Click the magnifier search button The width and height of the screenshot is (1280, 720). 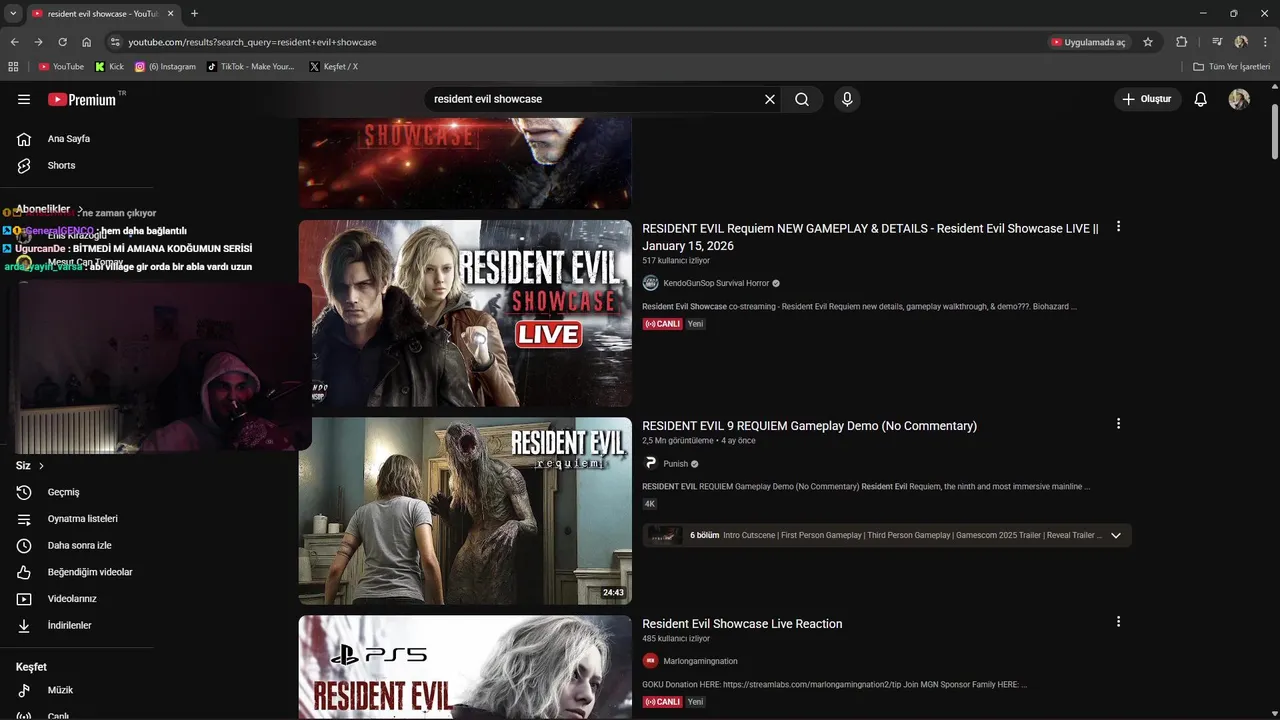pyautogui.click(x=802, y=99)
